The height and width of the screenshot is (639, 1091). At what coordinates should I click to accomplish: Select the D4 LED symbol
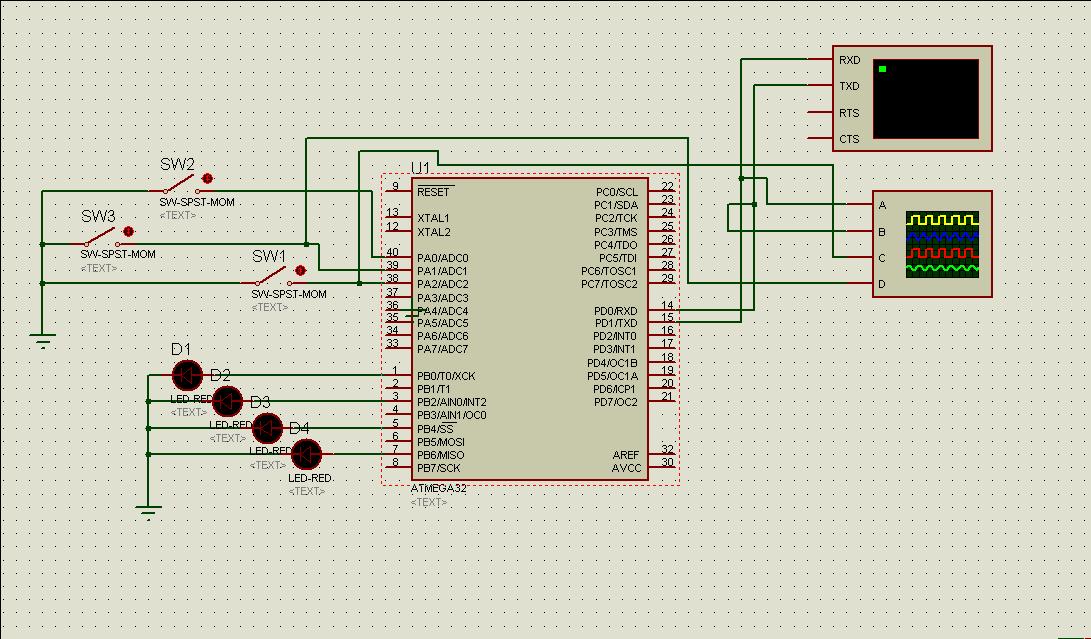pyautogui.click(x=305, y=454)
